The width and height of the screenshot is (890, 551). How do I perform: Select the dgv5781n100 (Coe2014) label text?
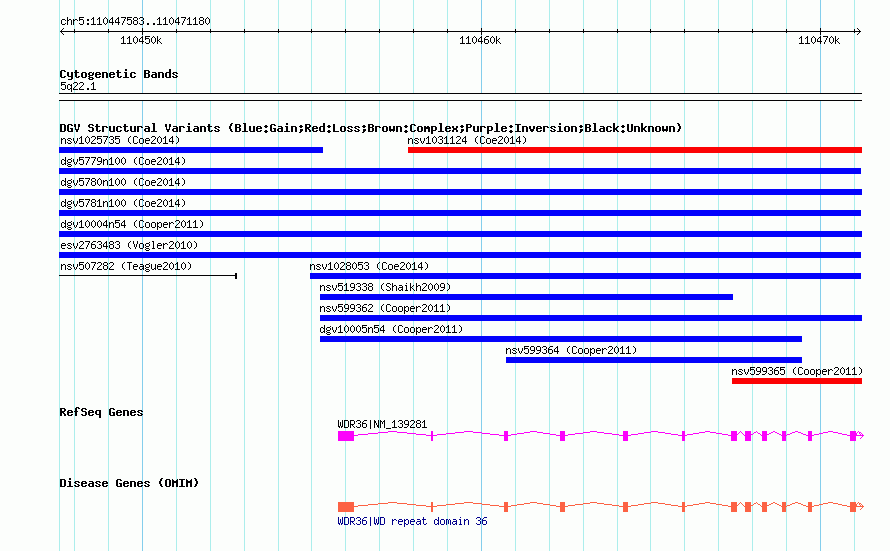pyautogui.click(x=123, y=203)
